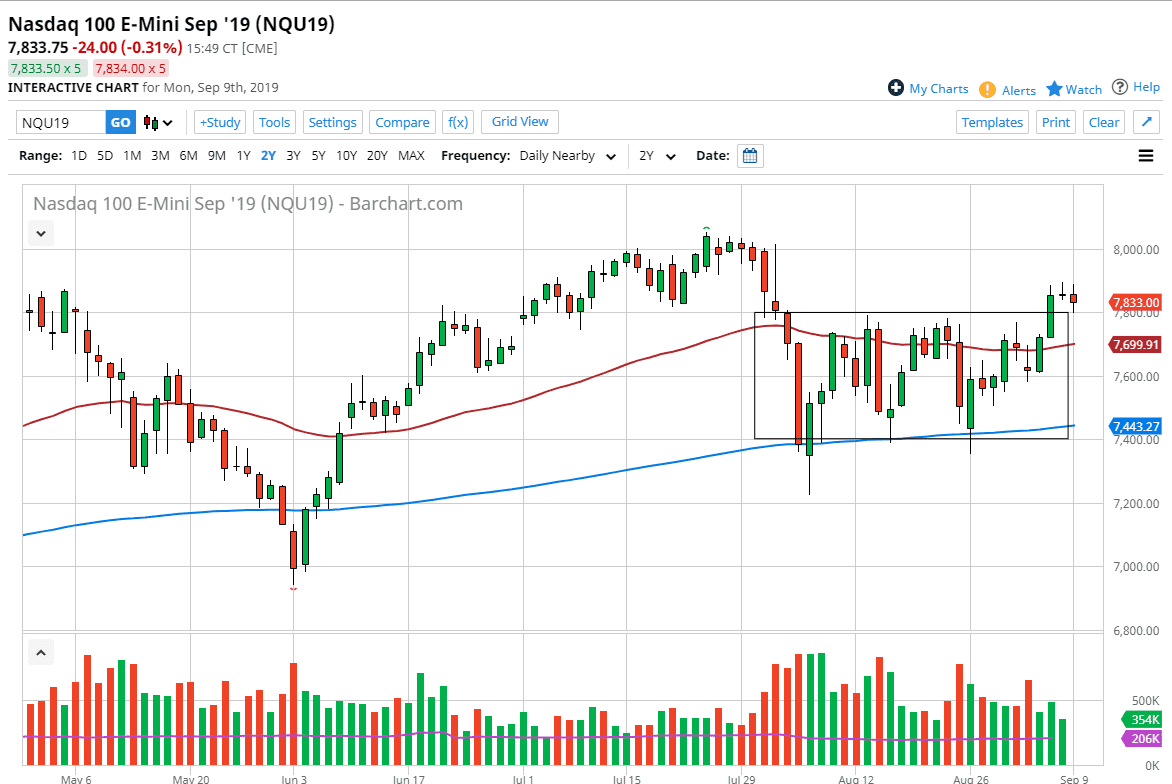Click the red 7,833.00 price label
The height and width of the screenshot is (784, 1172).
tap(1136, 302)
